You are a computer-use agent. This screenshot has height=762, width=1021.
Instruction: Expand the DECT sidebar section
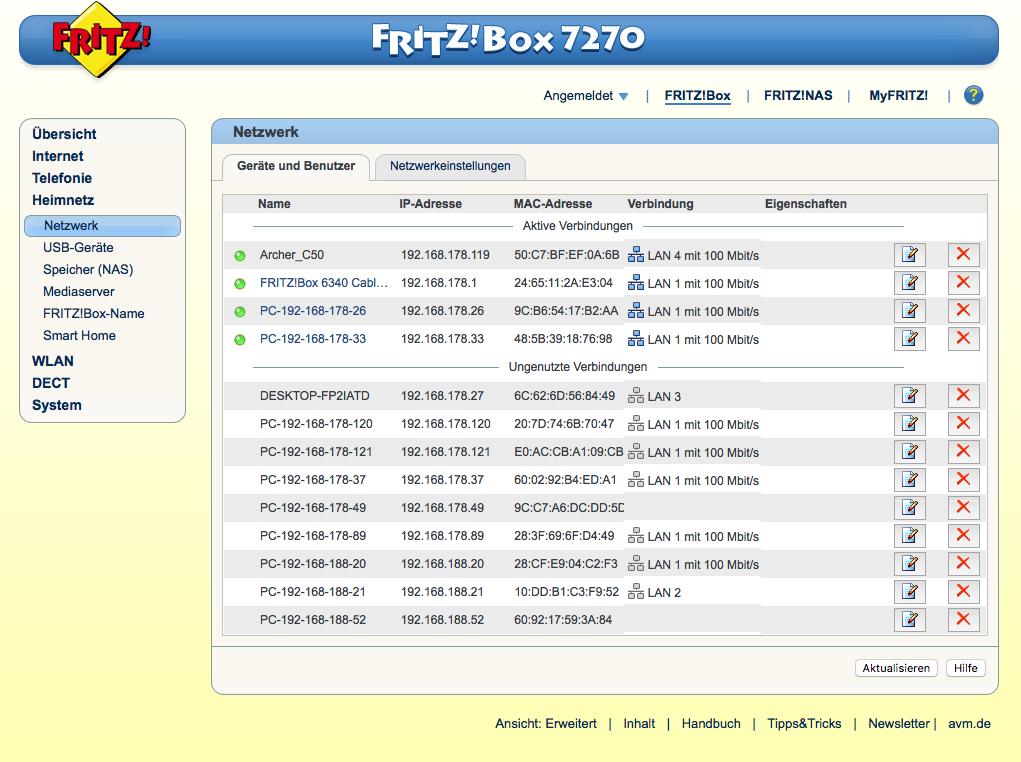point(51,384)
